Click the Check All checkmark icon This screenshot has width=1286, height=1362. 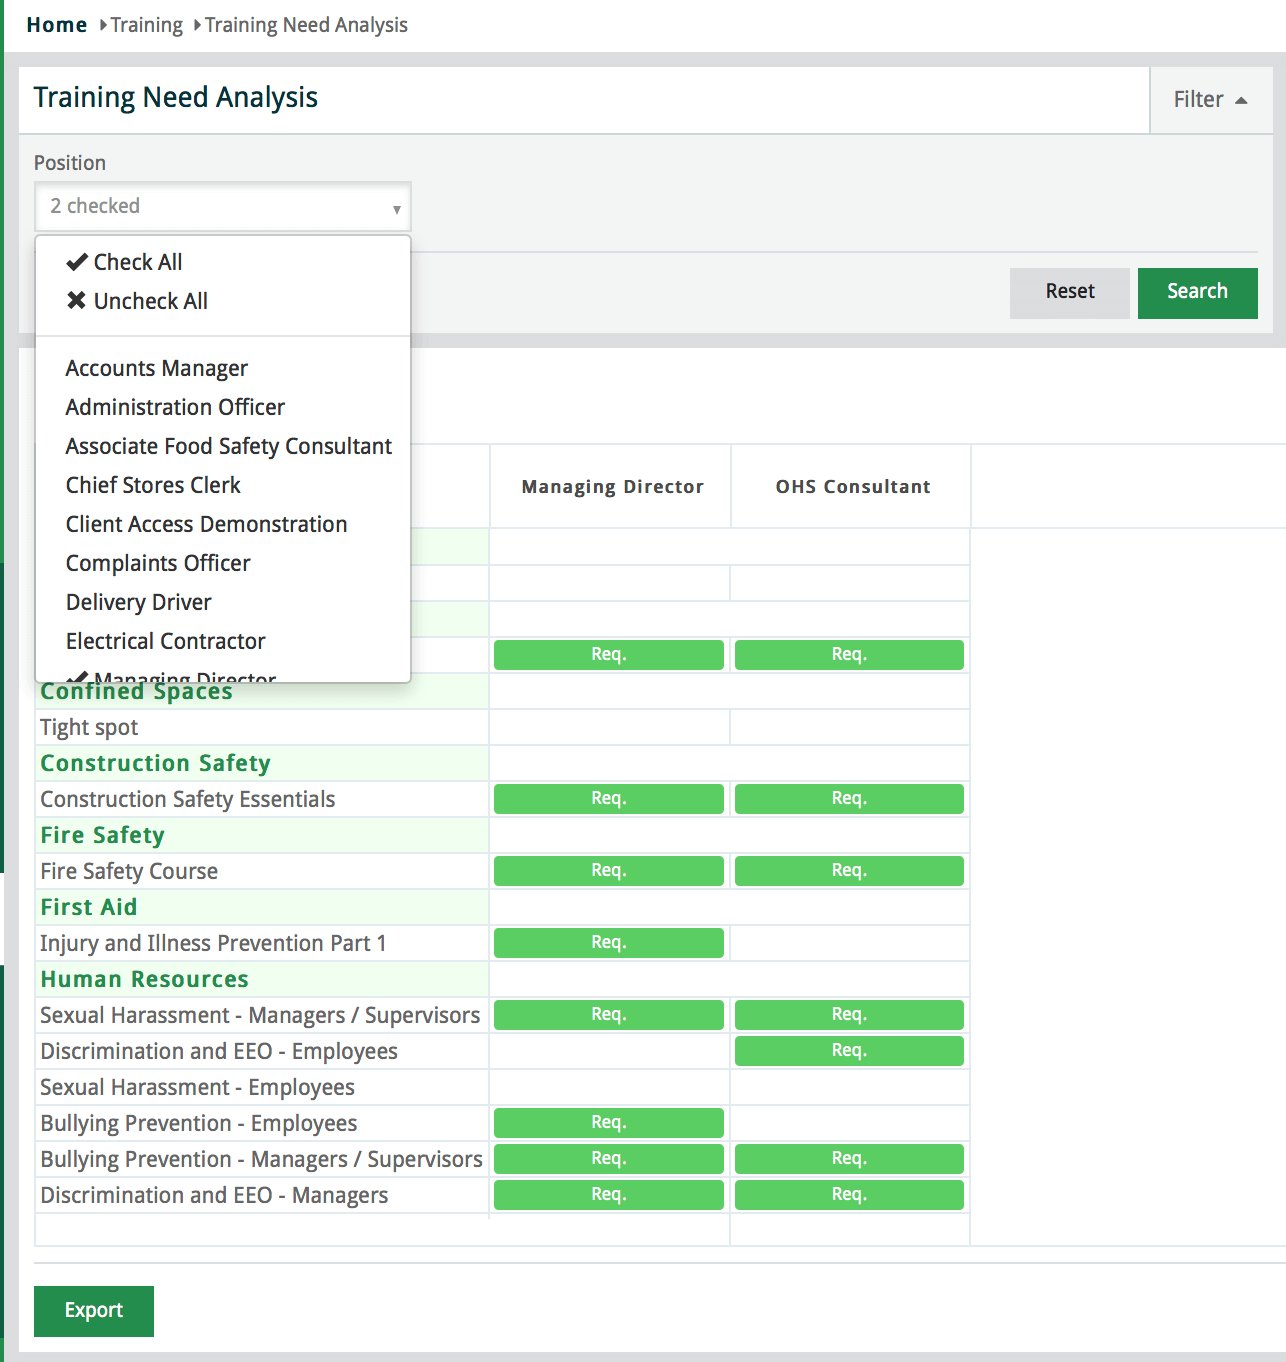click(77, 262)
